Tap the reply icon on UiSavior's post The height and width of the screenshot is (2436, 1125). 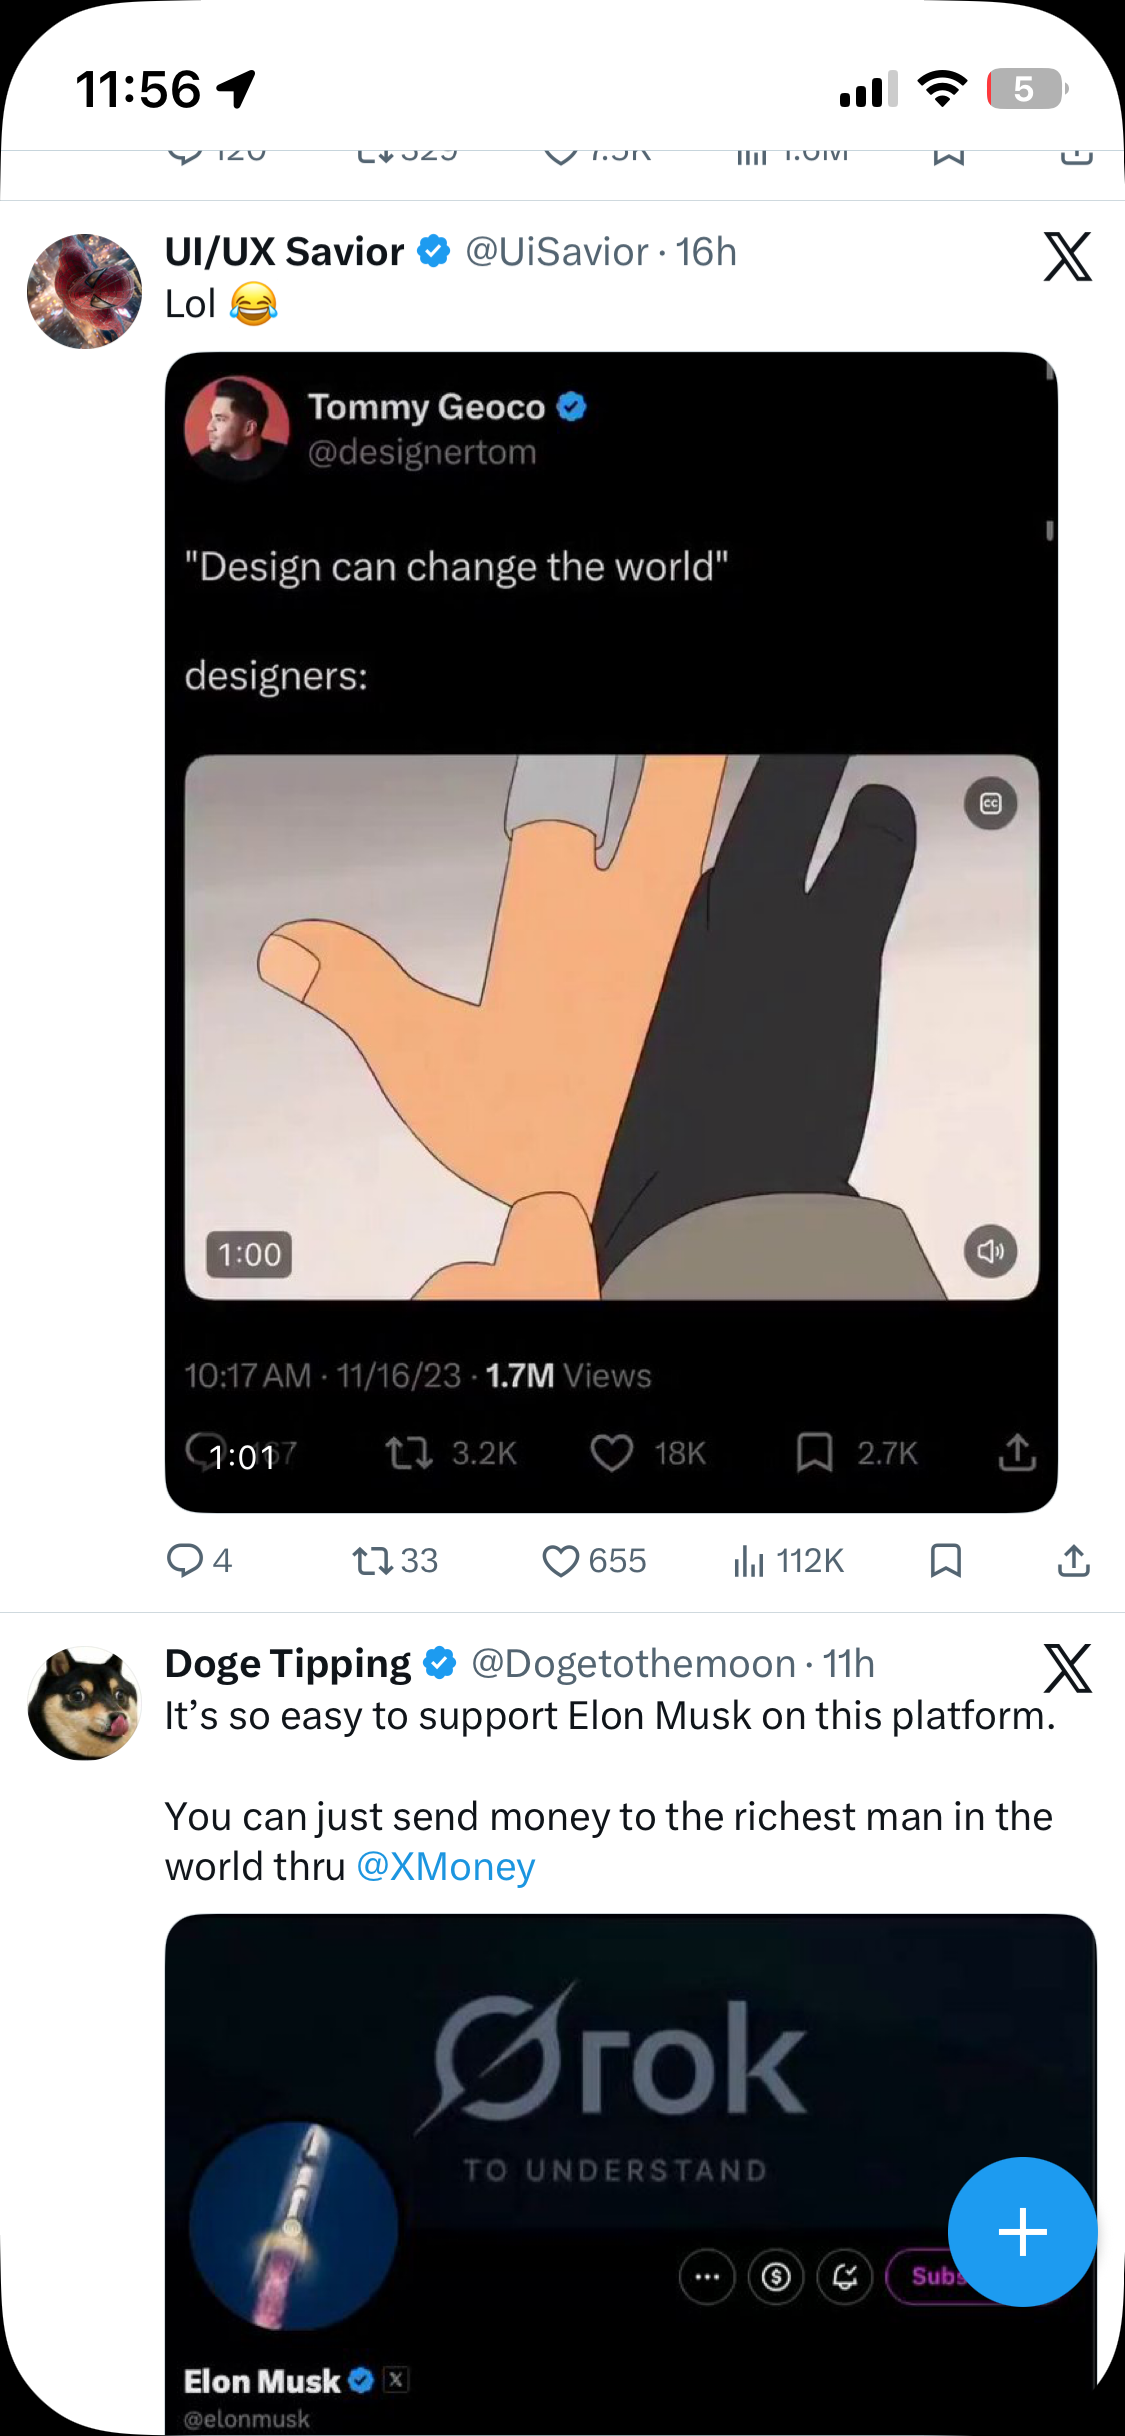(x=185, y=1560)
